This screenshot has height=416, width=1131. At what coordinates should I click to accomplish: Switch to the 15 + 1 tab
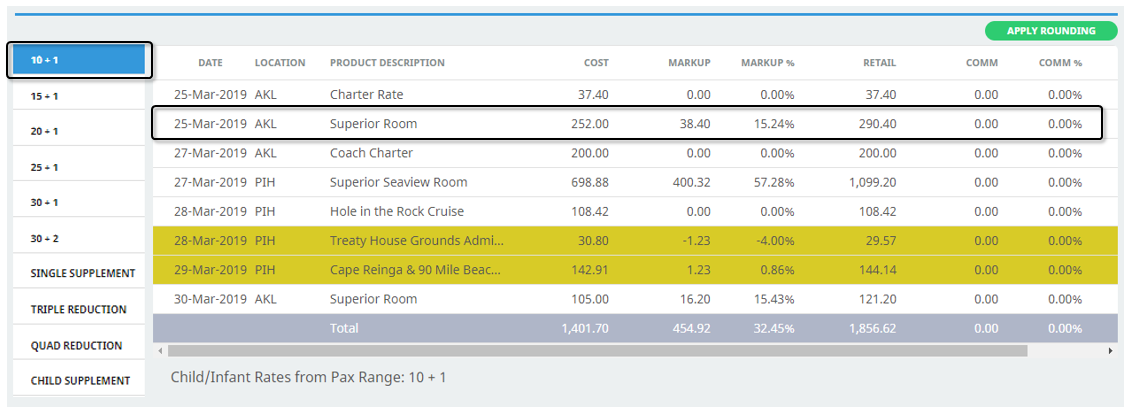click(x=79, y=96)
